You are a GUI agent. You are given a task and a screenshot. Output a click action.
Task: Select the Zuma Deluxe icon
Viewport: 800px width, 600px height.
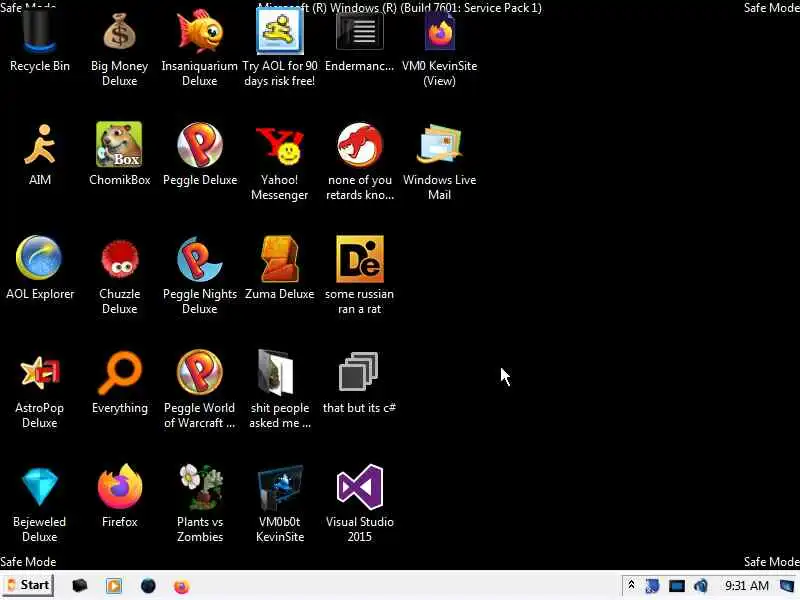tap(280, 259)
